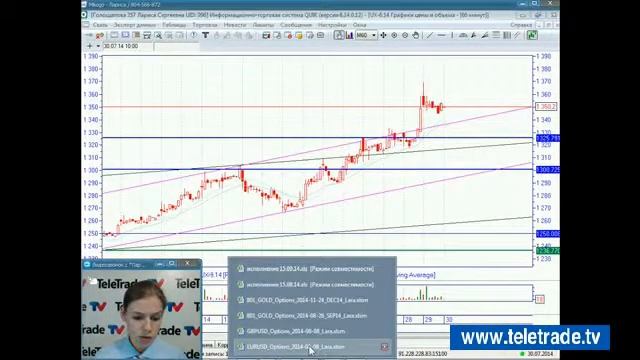Viewport: 640px width, 360px height.
Task: Click the plus add icon beside date field
Action: tap(90, 46)
